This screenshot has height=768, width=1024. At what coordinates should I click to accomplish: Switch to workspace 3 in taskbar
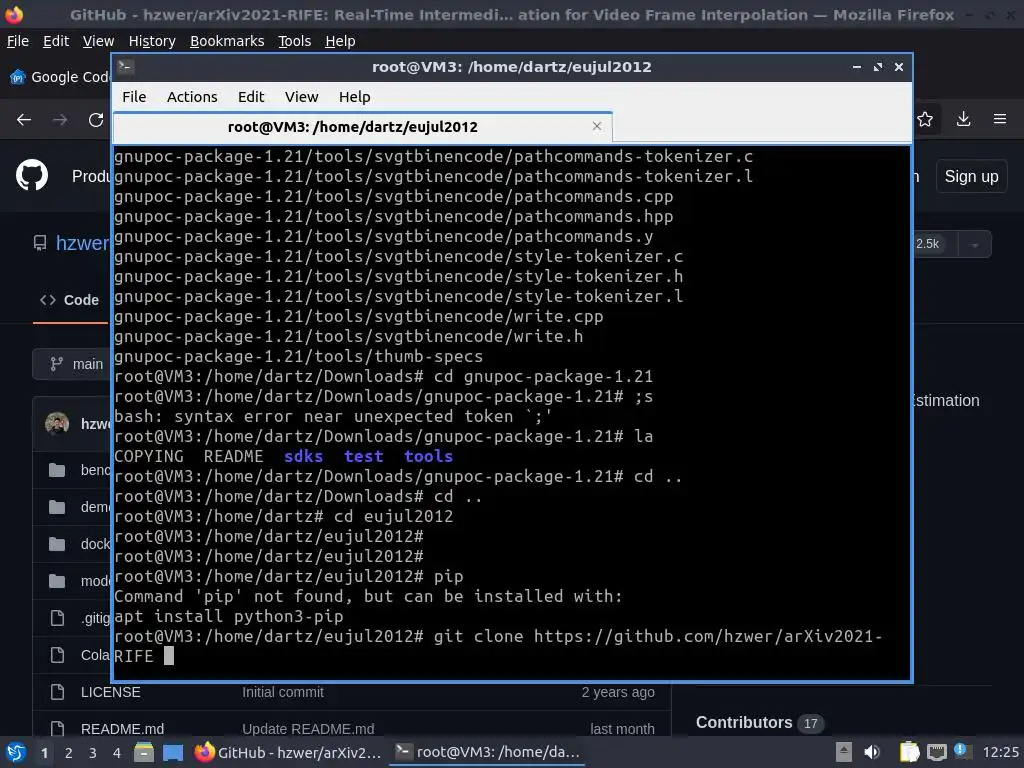93,753
